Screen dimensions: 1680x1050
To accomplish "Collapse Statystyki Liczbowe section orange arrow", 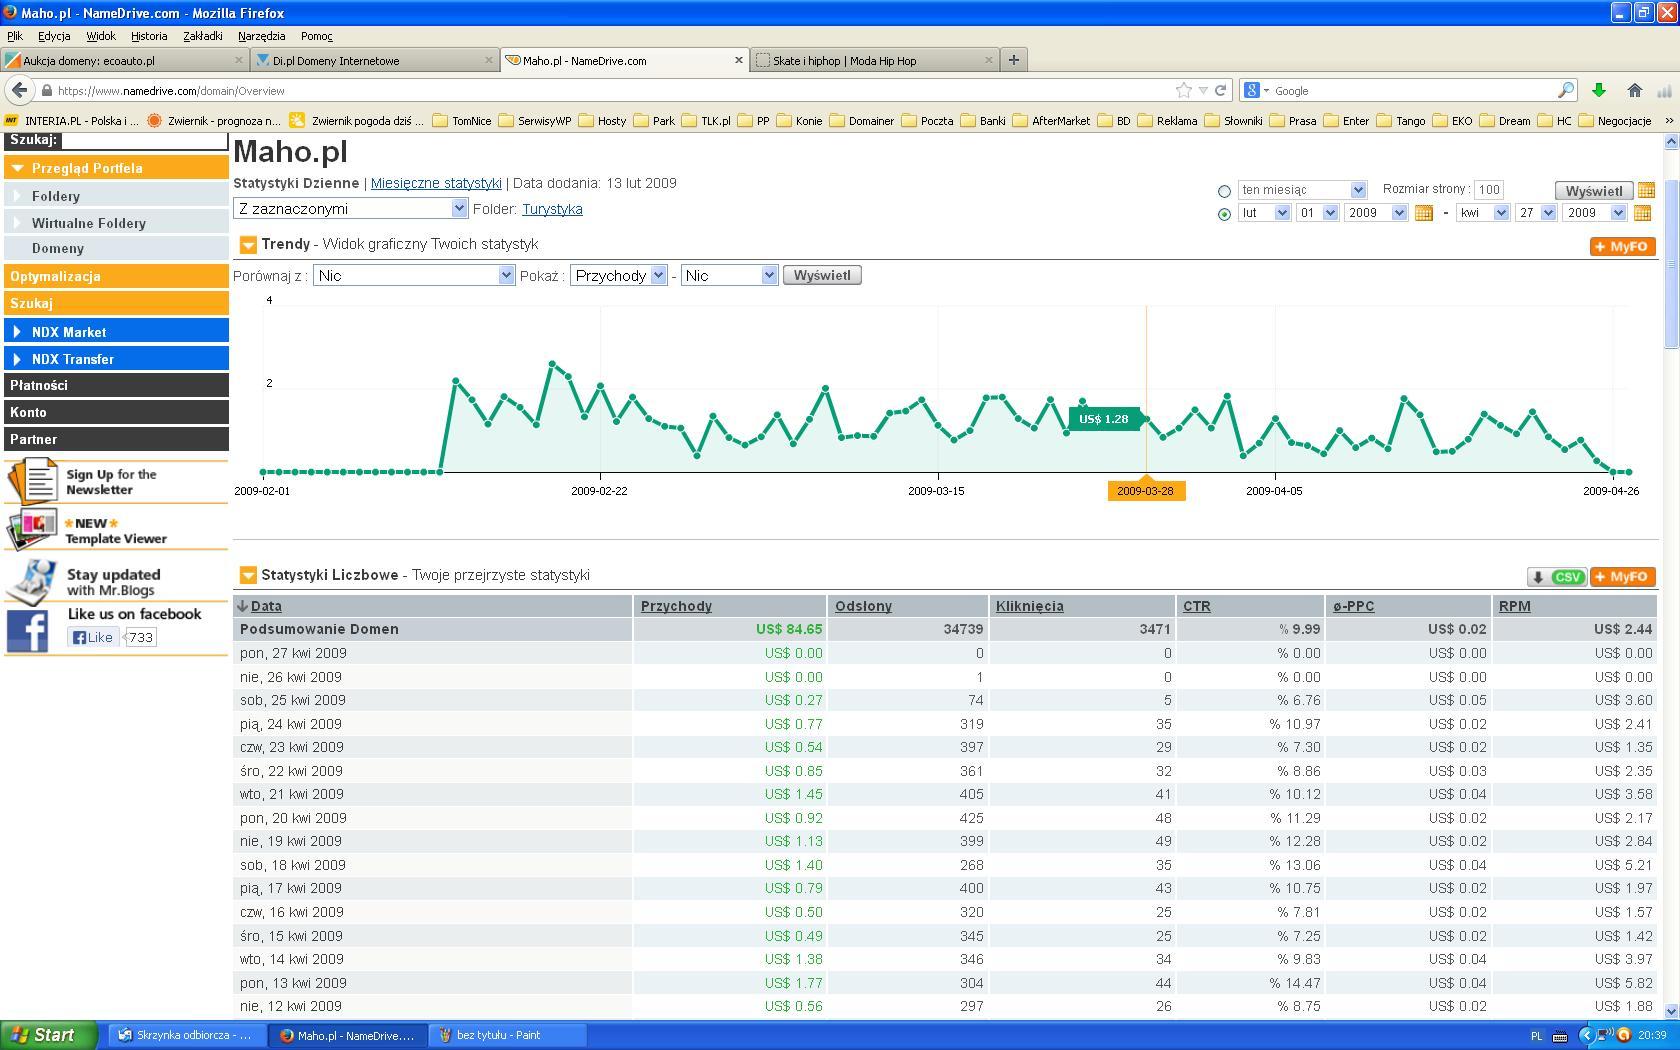I will pos(248,575).
